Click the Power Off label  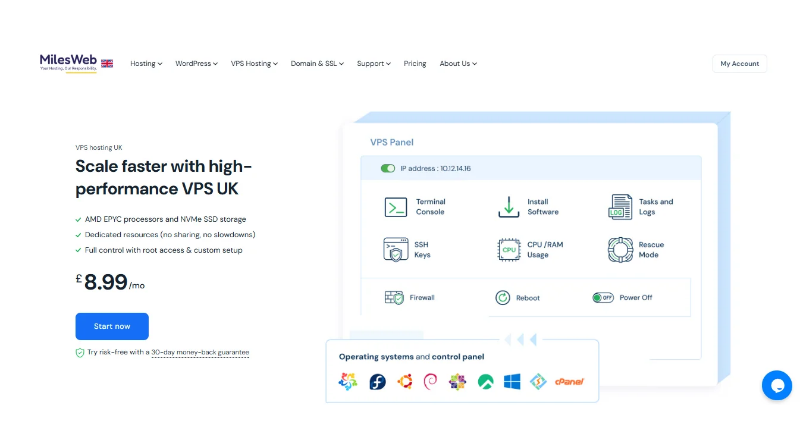[636, 298]
